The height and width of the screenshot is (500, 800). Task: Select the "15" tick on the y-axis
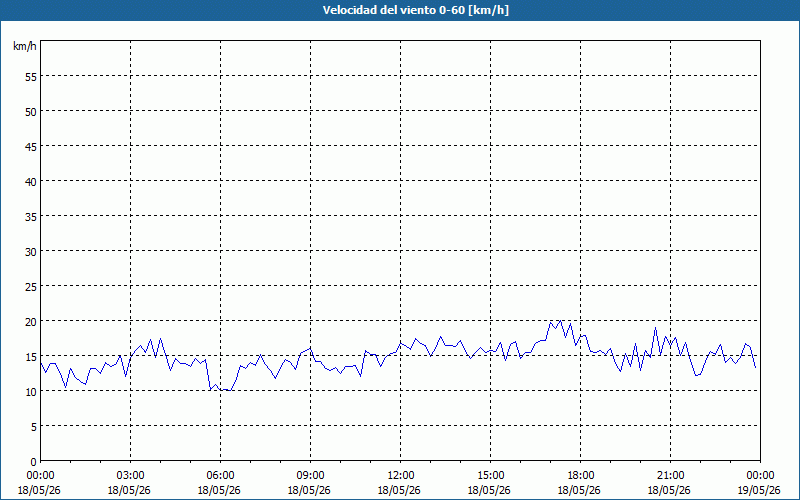[x=31, y=356]
